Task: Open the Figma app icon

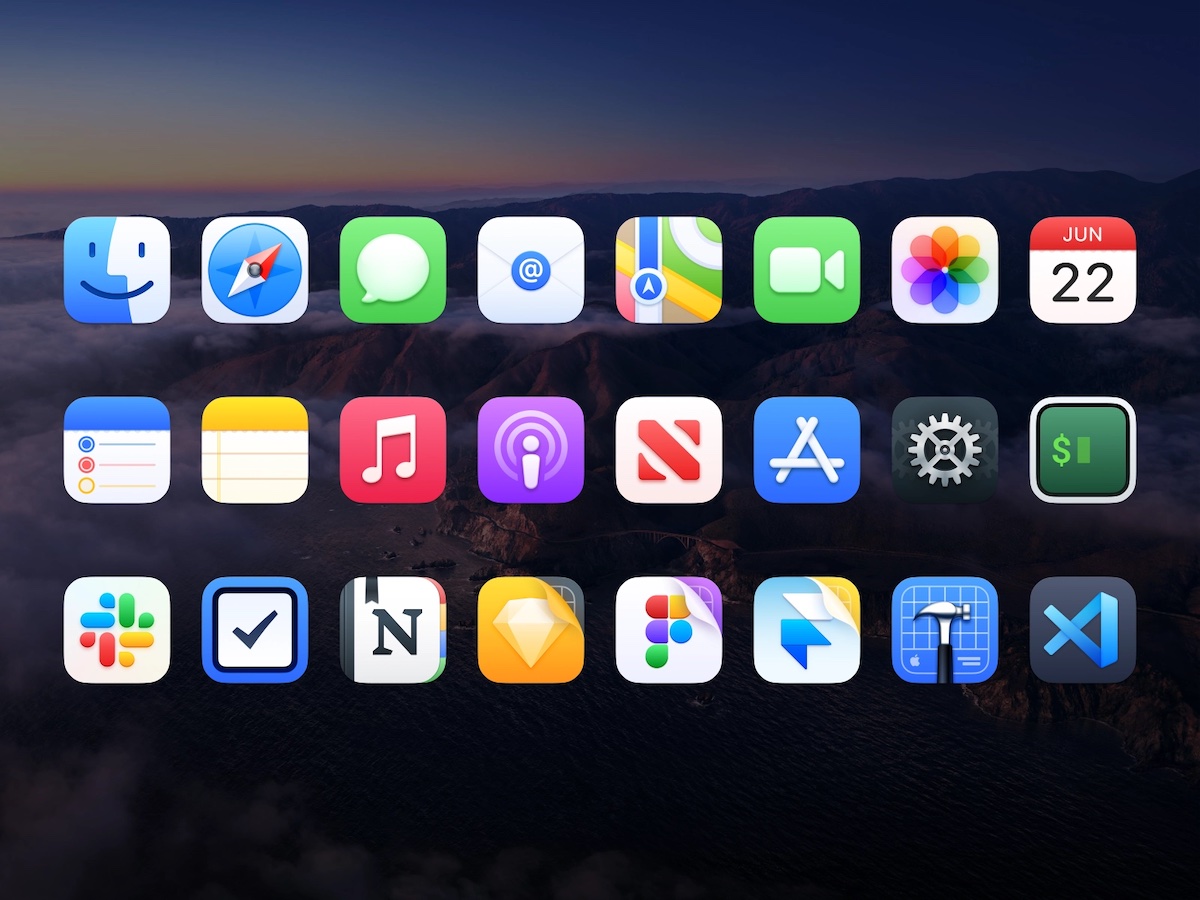Action: coord(669,630)
